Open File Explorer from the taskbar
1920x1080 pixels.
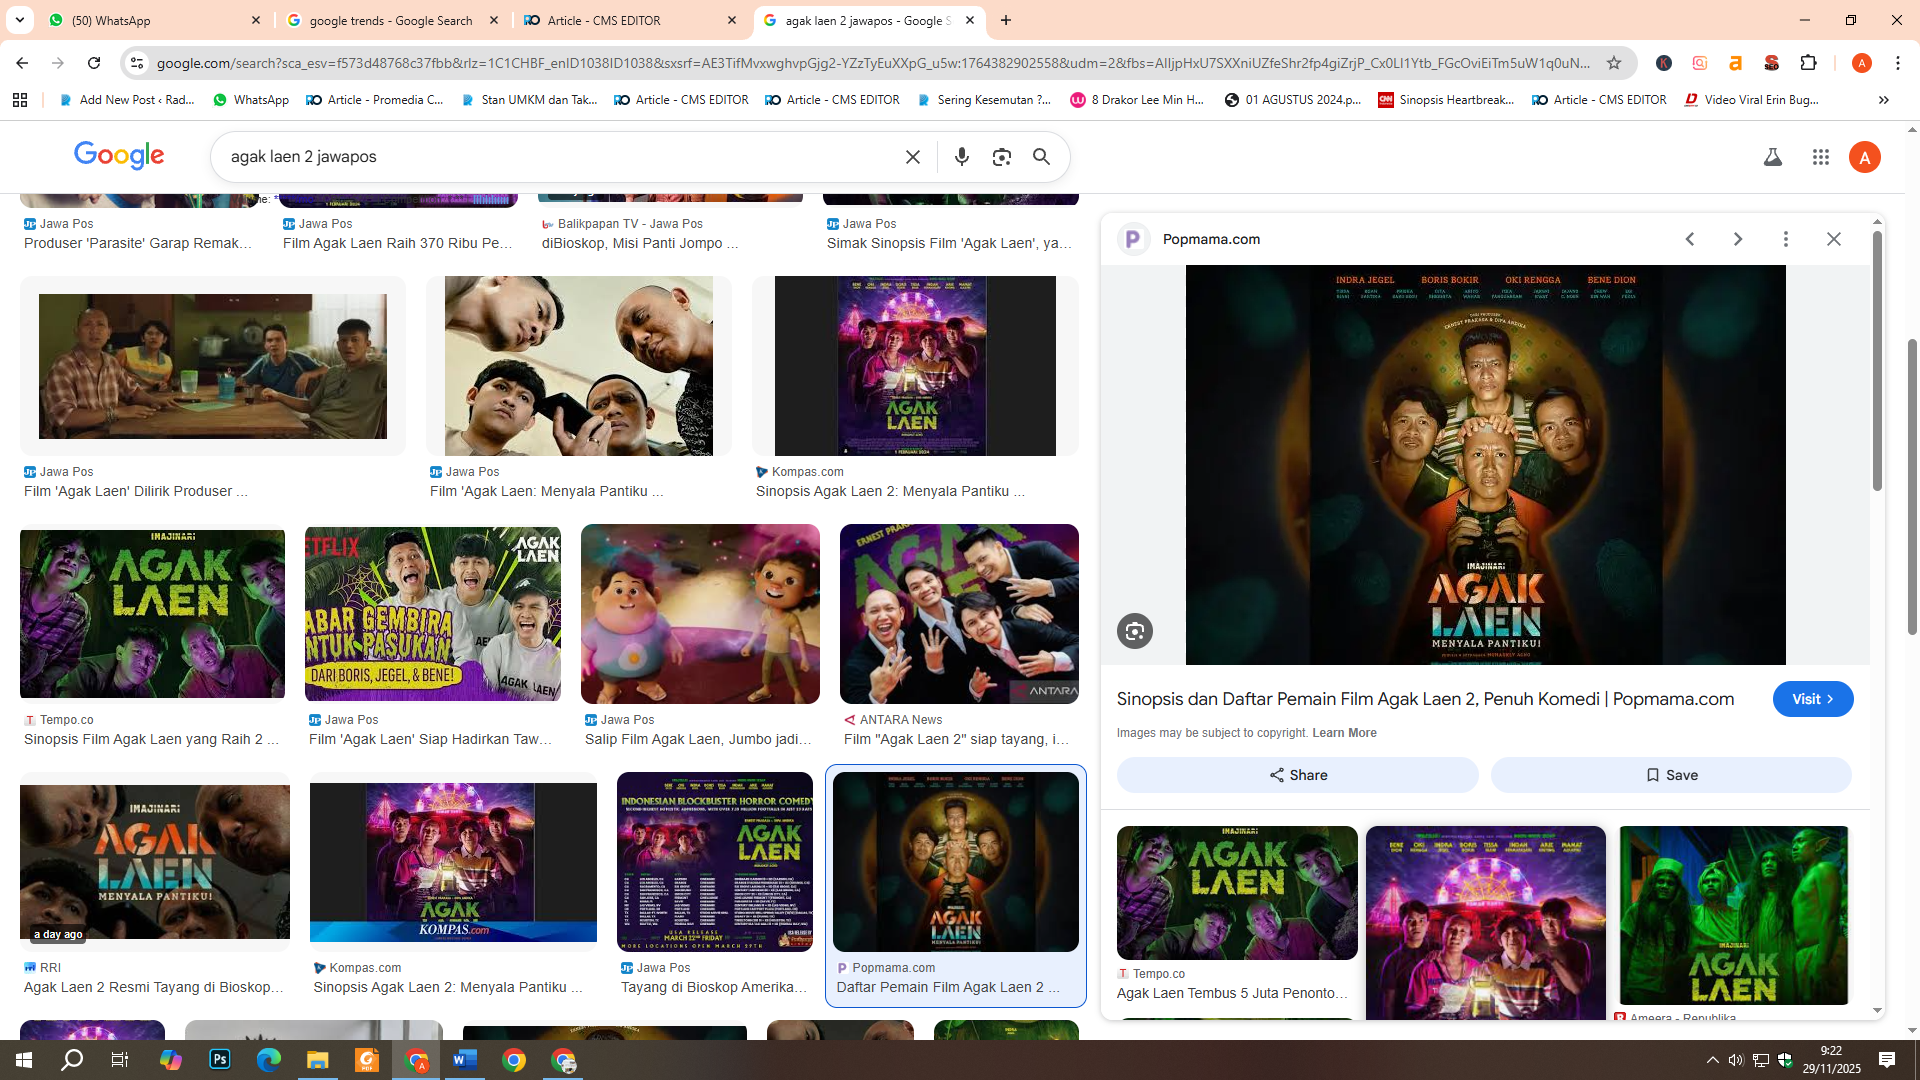pyautogui.click(x=318, y=1060)
